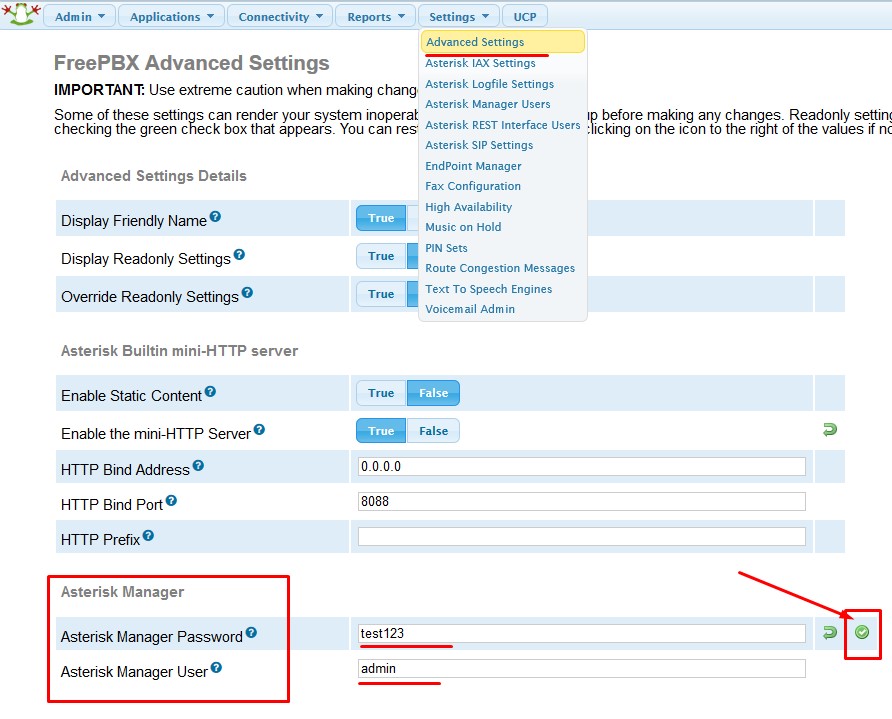Expand the Applications dropdown menu

(x=171, y=17)
